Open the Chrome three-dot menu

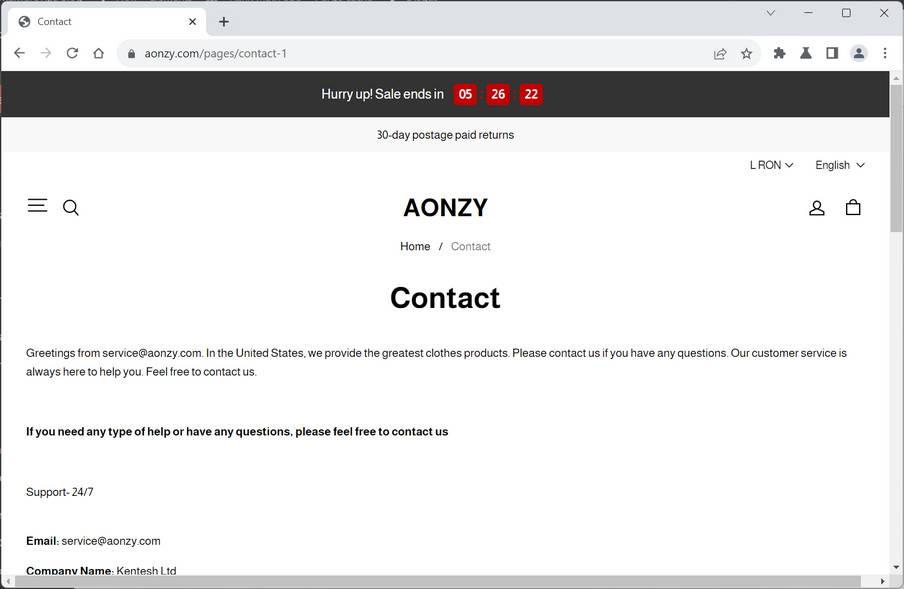(885, 54)
